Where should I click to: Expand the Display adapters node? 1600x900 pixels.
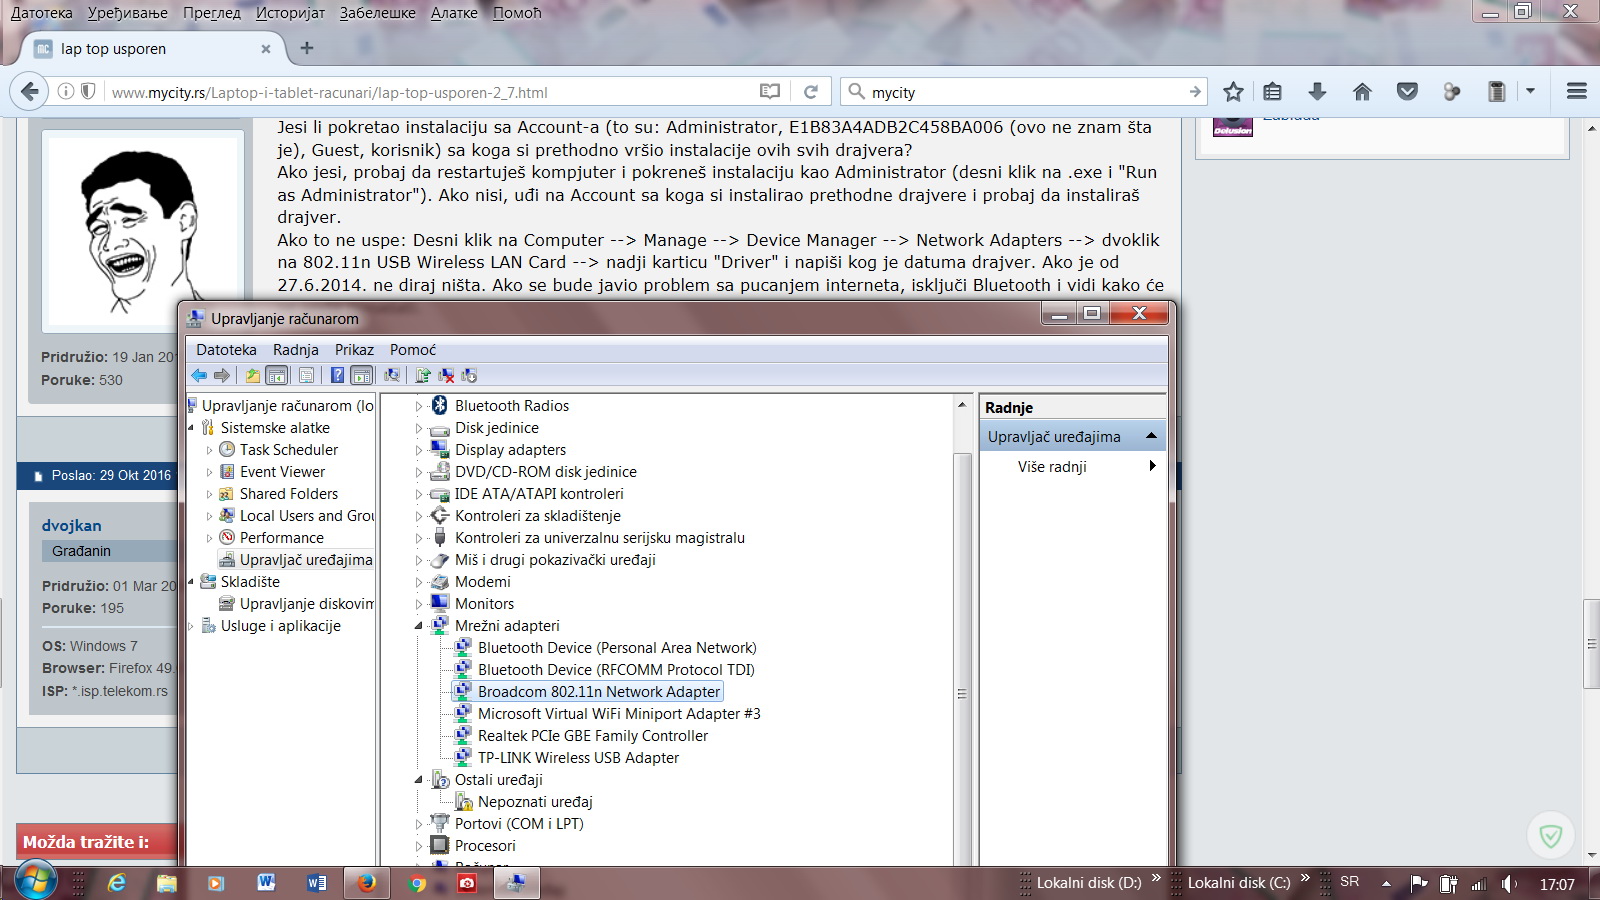419,450
